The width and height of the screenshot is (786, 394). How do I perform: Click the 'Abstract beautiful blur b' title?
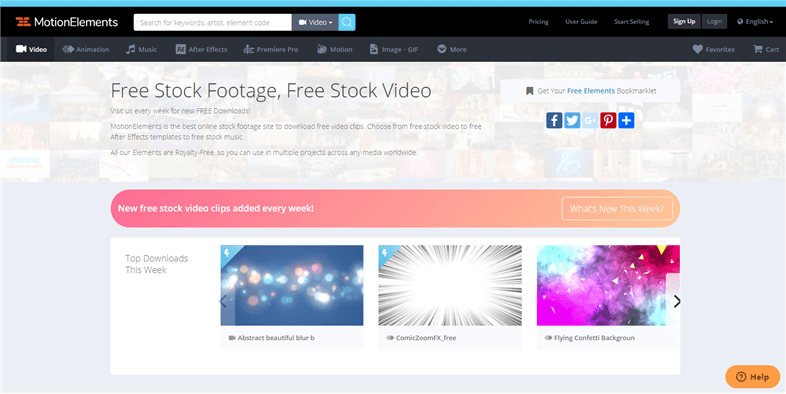[276, 338]
